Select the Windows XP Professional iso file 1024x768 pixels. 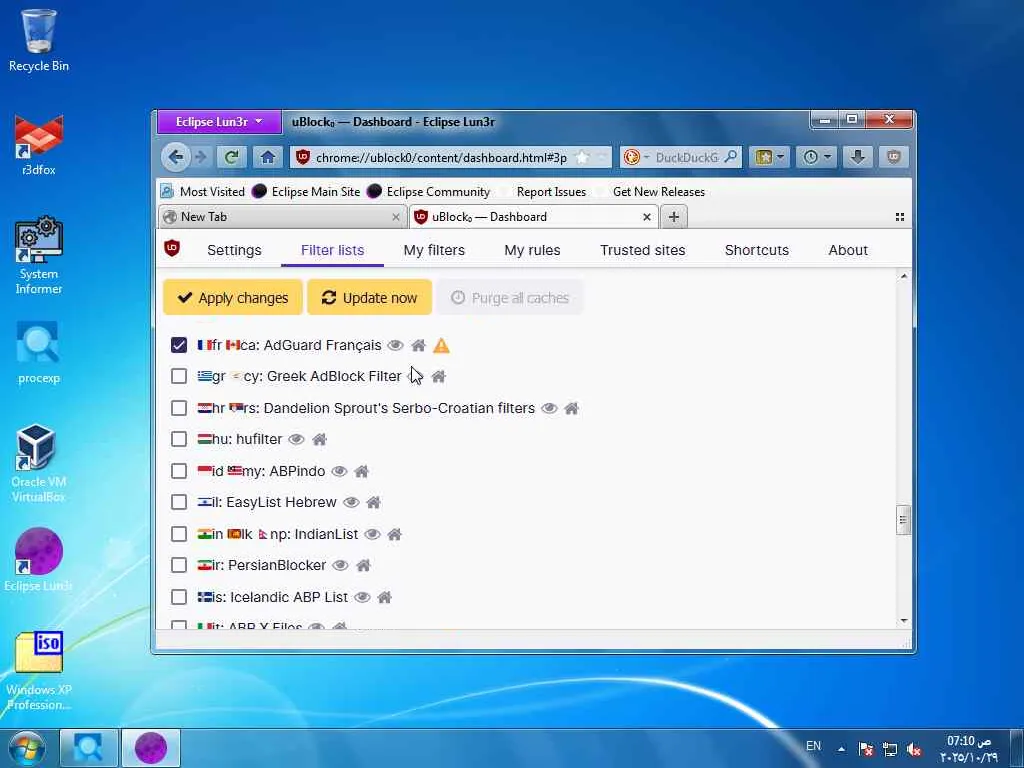coord(39,670)
